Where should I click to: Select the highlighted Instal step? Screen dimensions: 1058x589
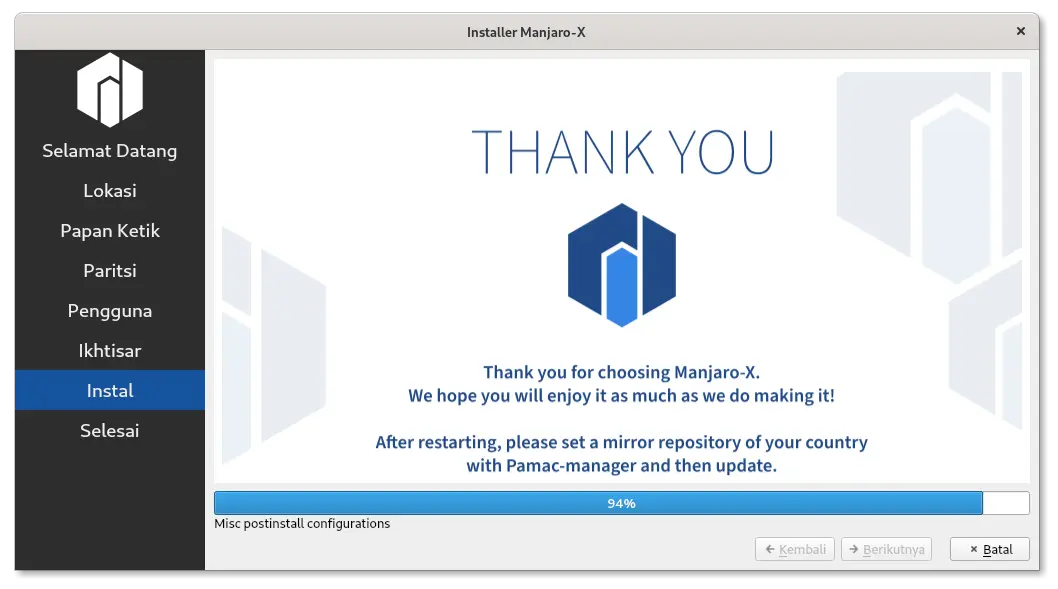coord(110,390)
